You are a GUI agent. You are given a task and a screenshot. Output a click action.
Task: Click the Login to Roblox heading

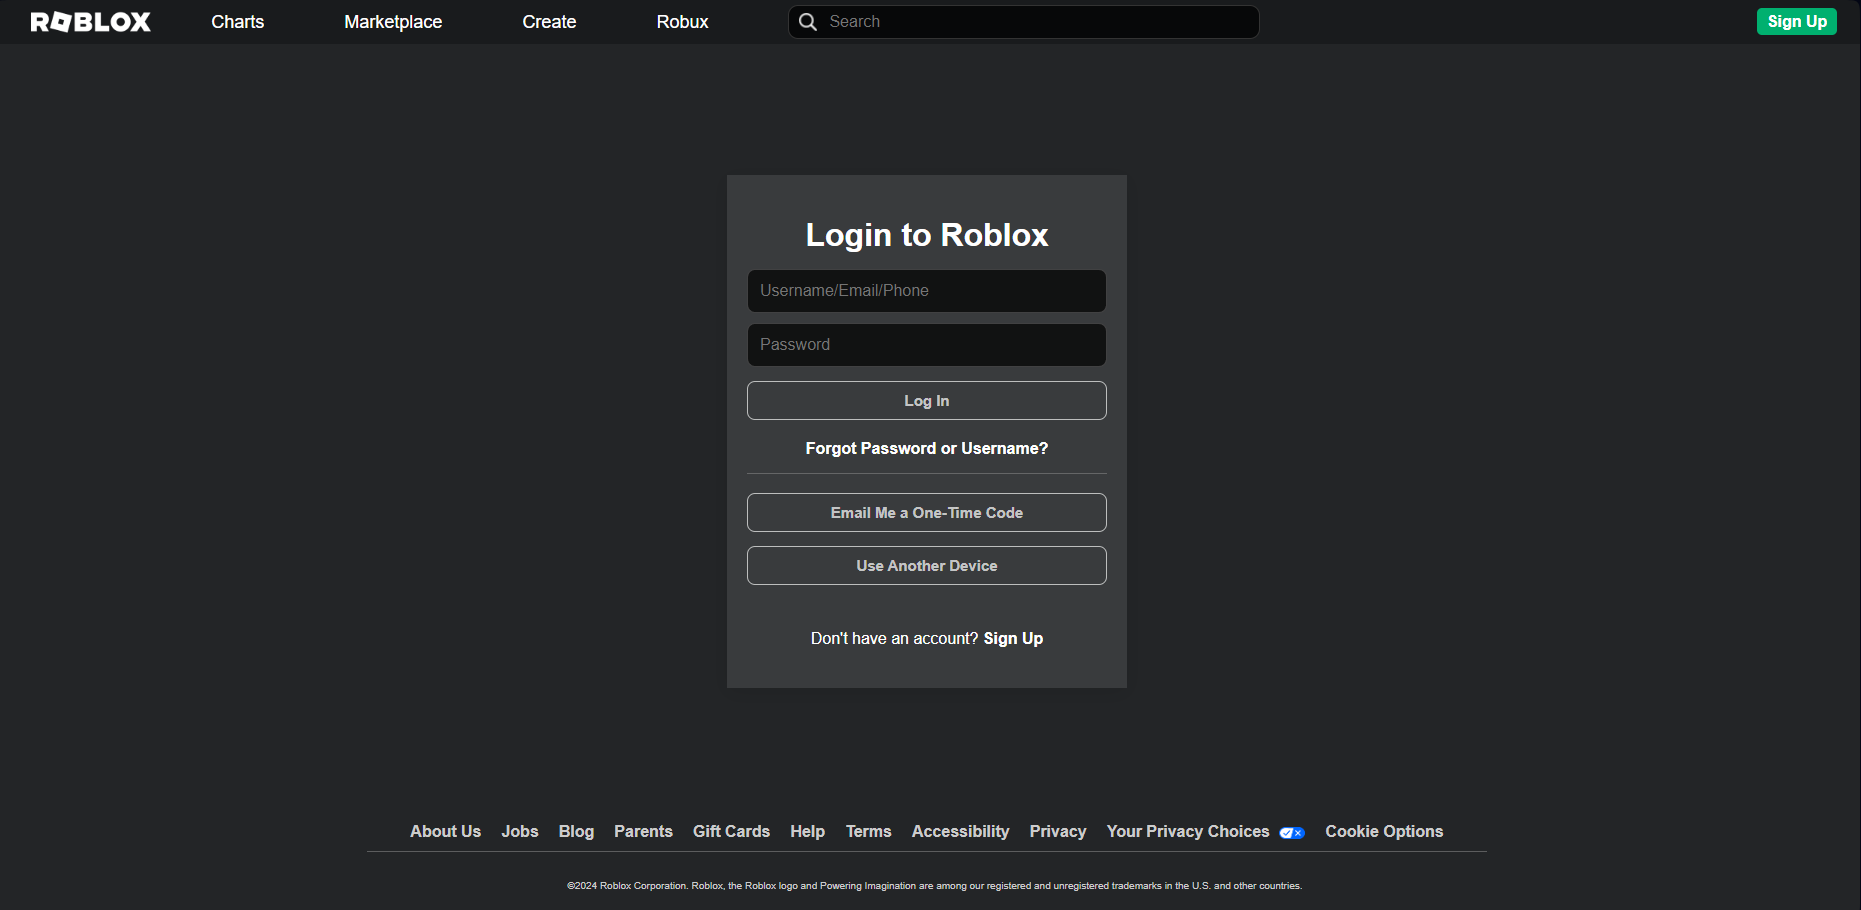(x=927, y=235)
